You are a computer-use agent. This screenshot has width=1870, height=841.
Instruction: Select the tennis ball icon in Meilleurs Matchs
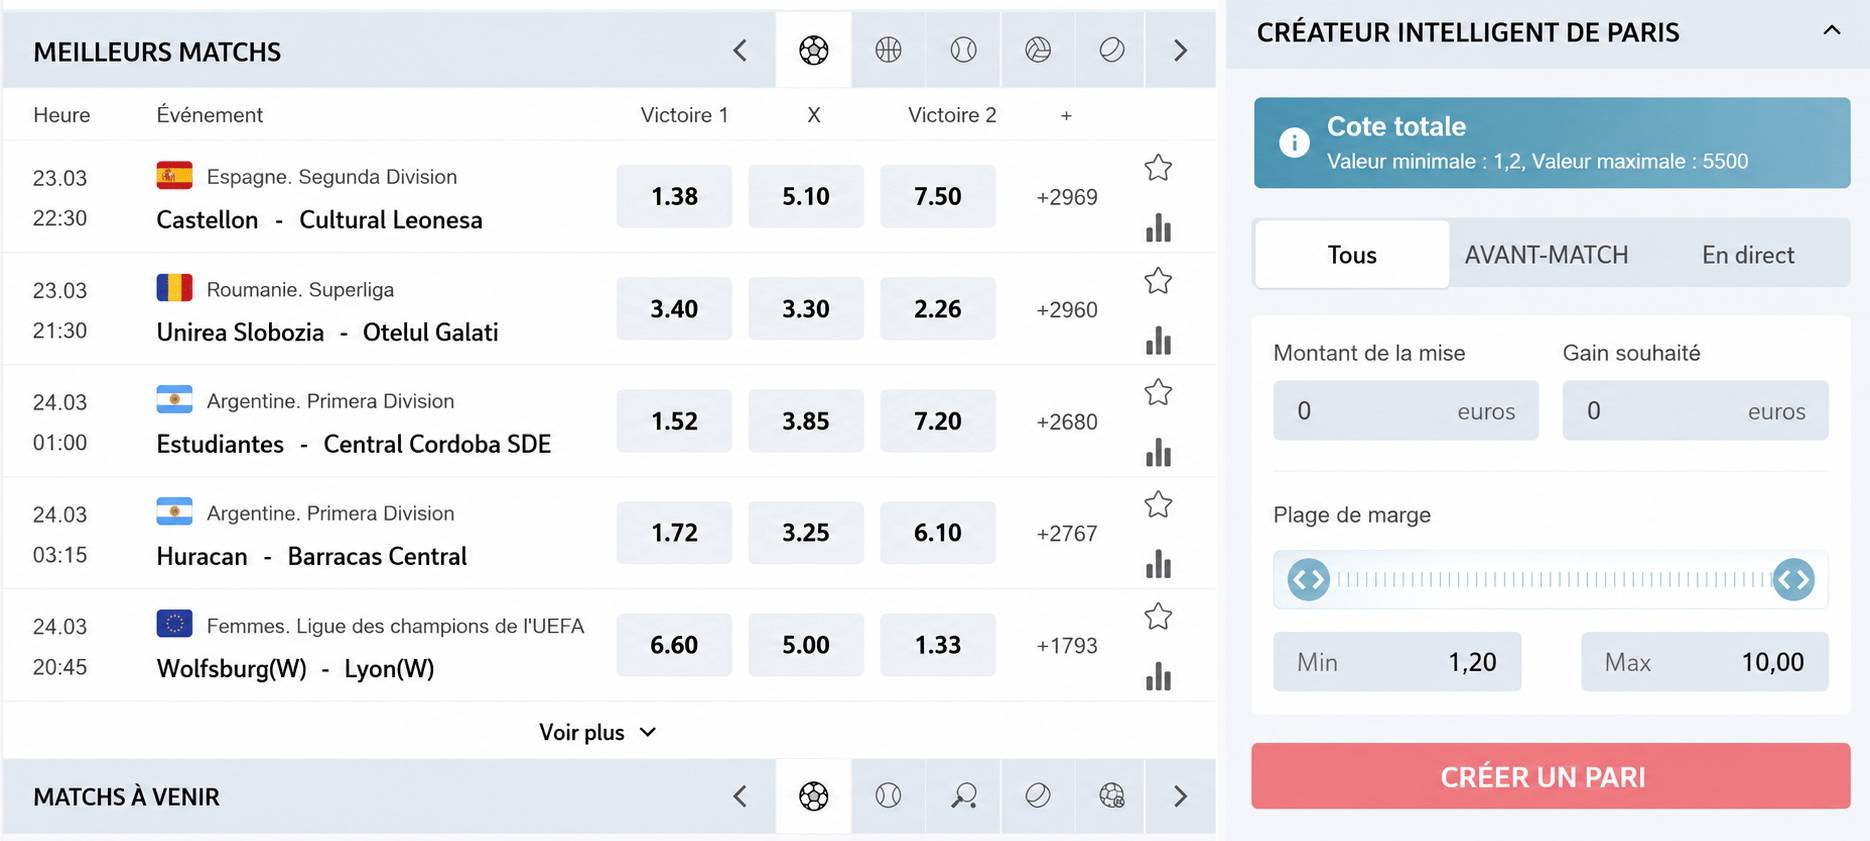pos(963,50)
